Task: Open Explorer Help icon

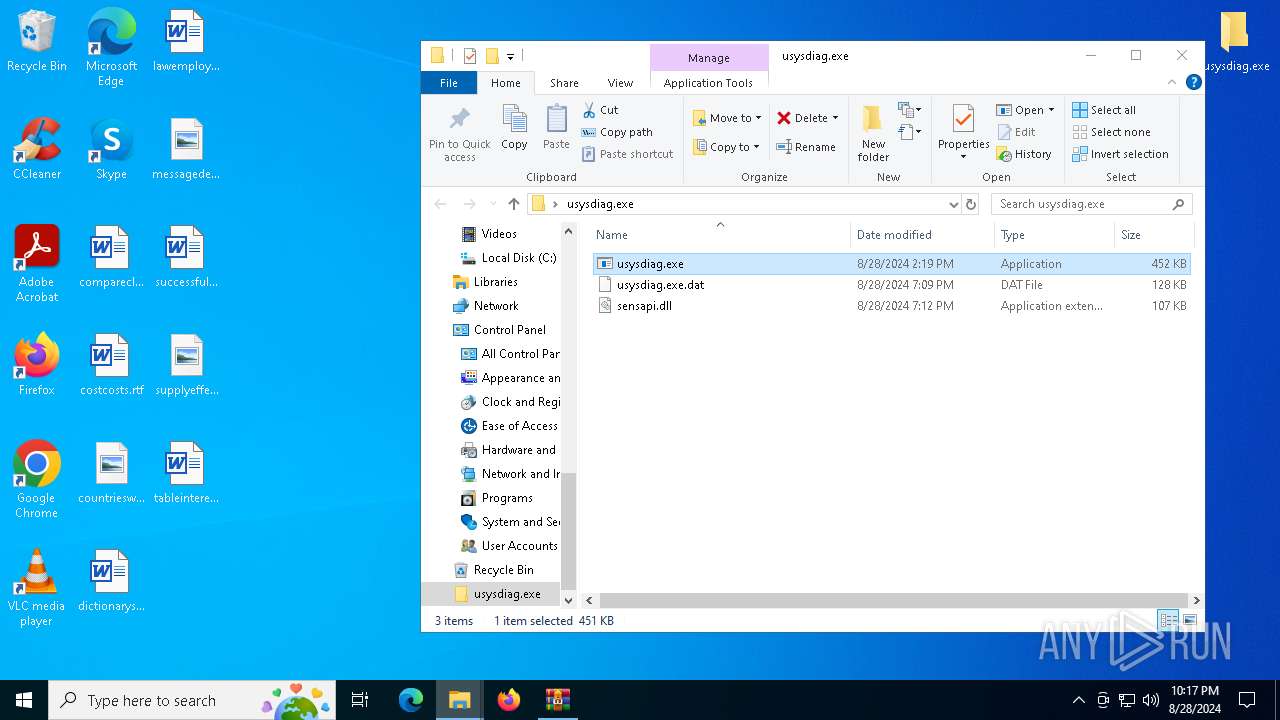Action: 1193,82
